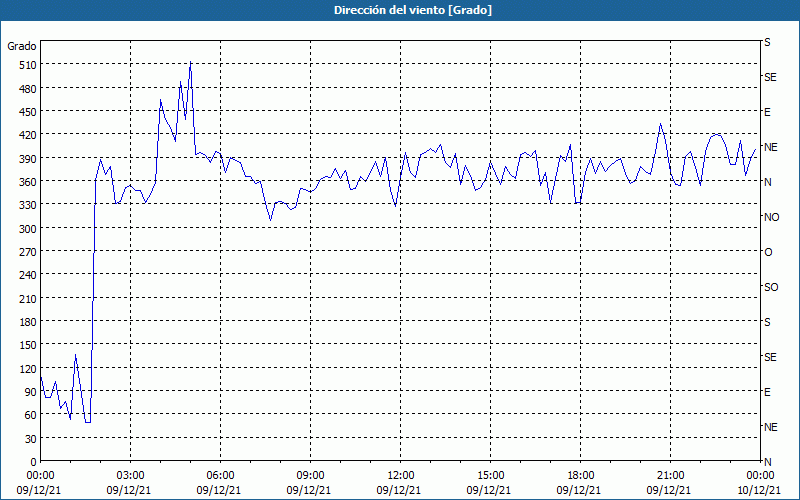Screen dimensions: 800x500
Task: Click the 09/12/21 date beneath 12:00
Action: pos(399,490)
